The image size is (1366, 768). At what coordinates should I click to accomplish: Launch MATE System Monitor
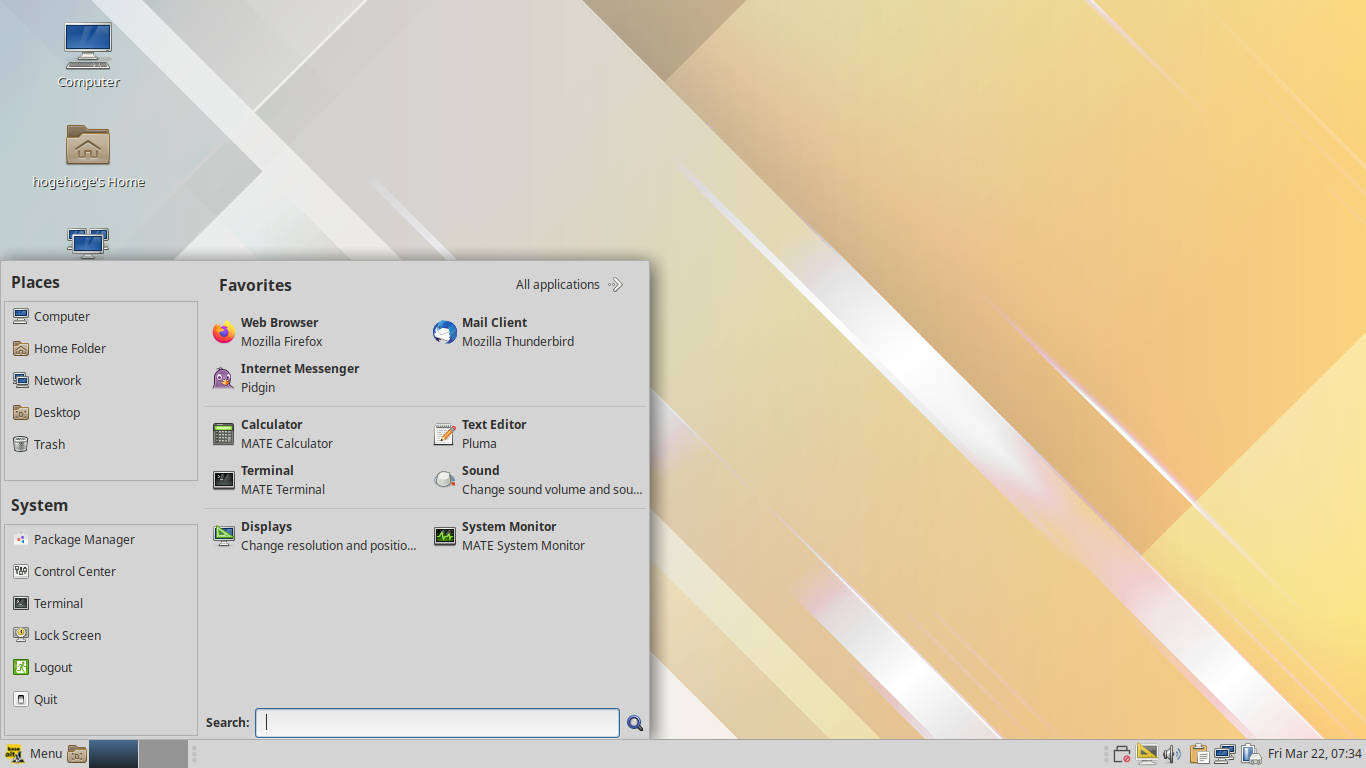point(537,536)
